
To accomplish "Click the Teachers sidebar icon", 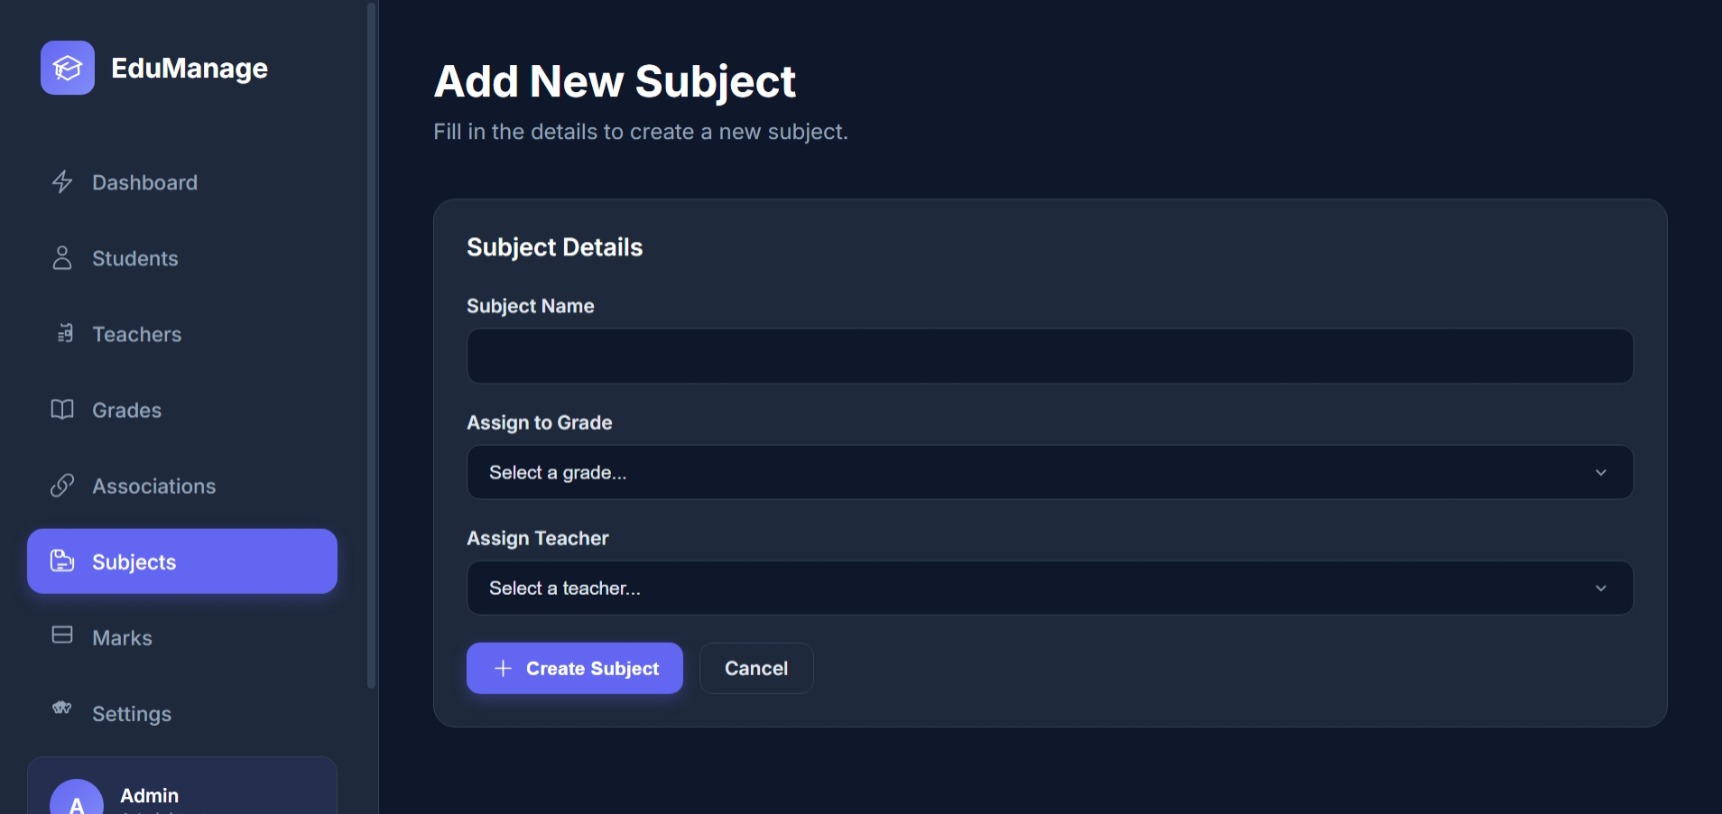I will [x=65, y=334].
